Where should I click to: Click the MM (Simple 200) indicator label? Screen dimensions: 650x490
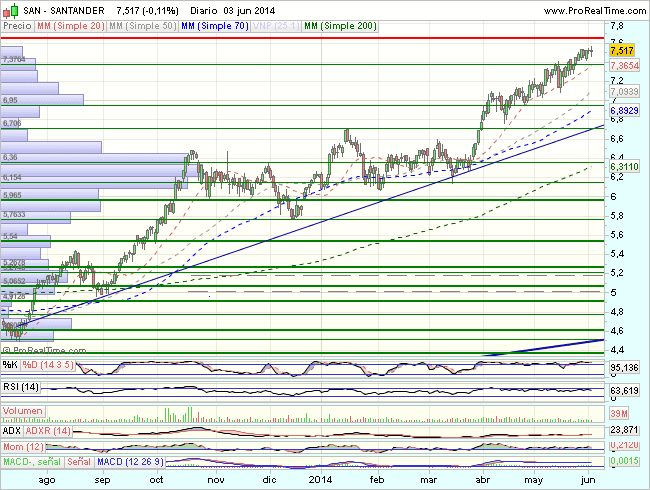click(340, 26)
